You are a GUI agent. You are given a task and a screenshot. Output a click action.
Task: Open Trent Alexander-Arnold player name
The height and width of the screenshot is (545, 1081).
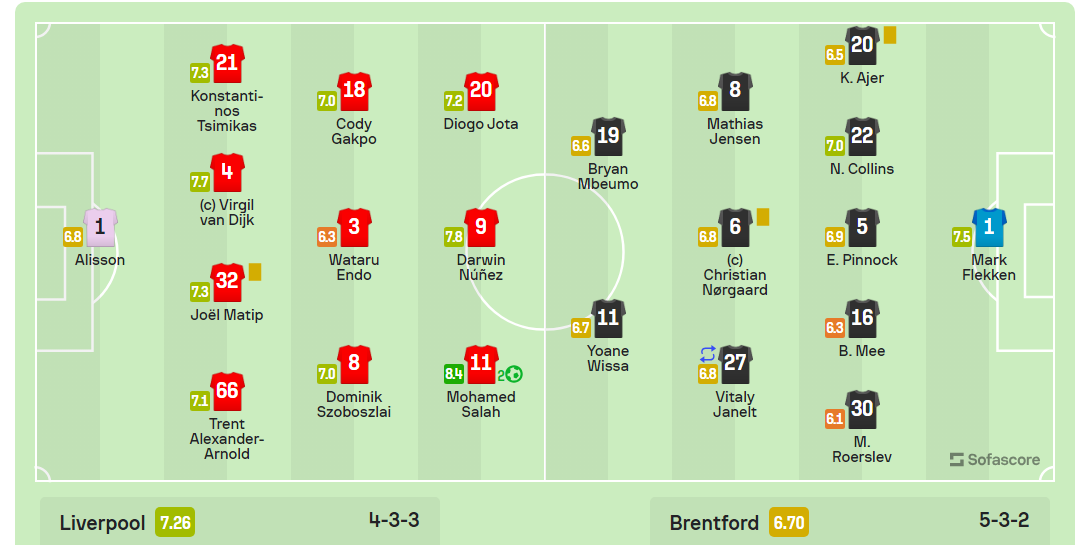(x=227, y=439)
